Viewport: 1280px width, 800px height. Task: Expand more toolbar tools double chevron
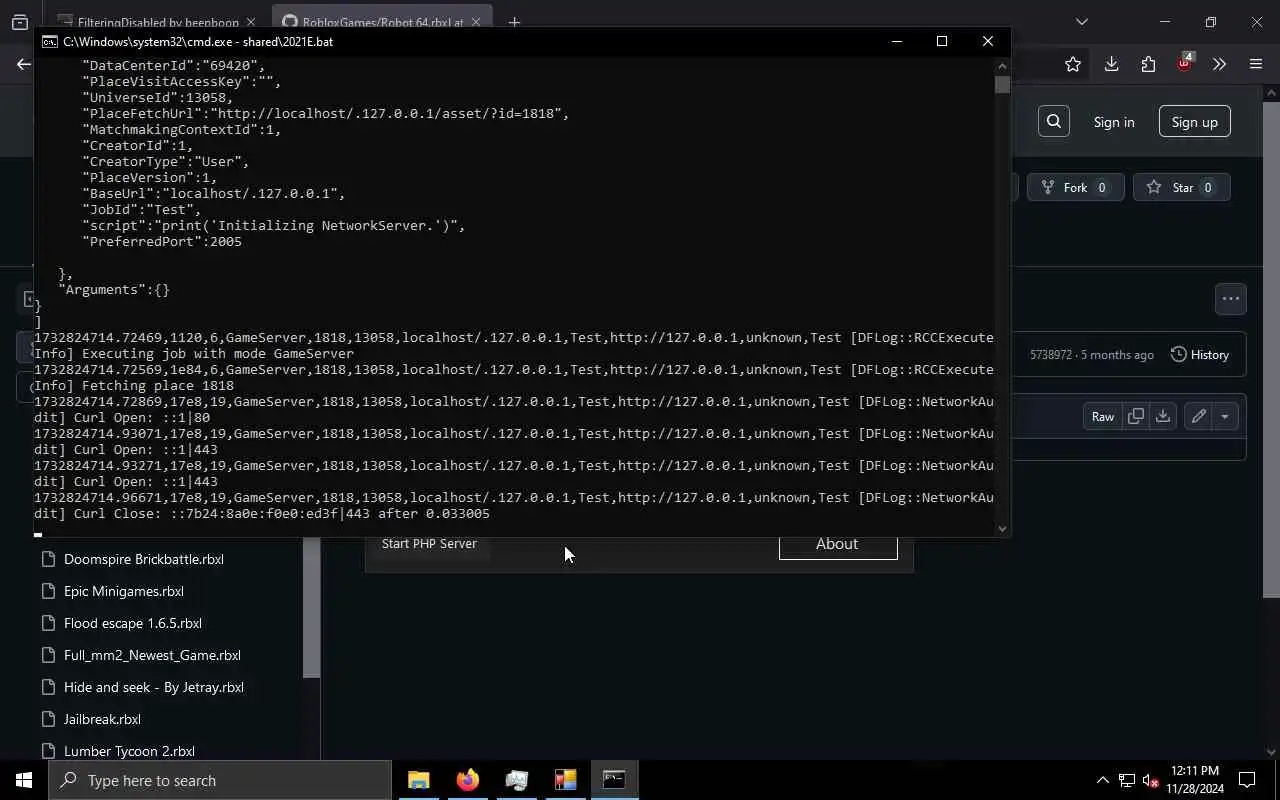point(1219,64)
